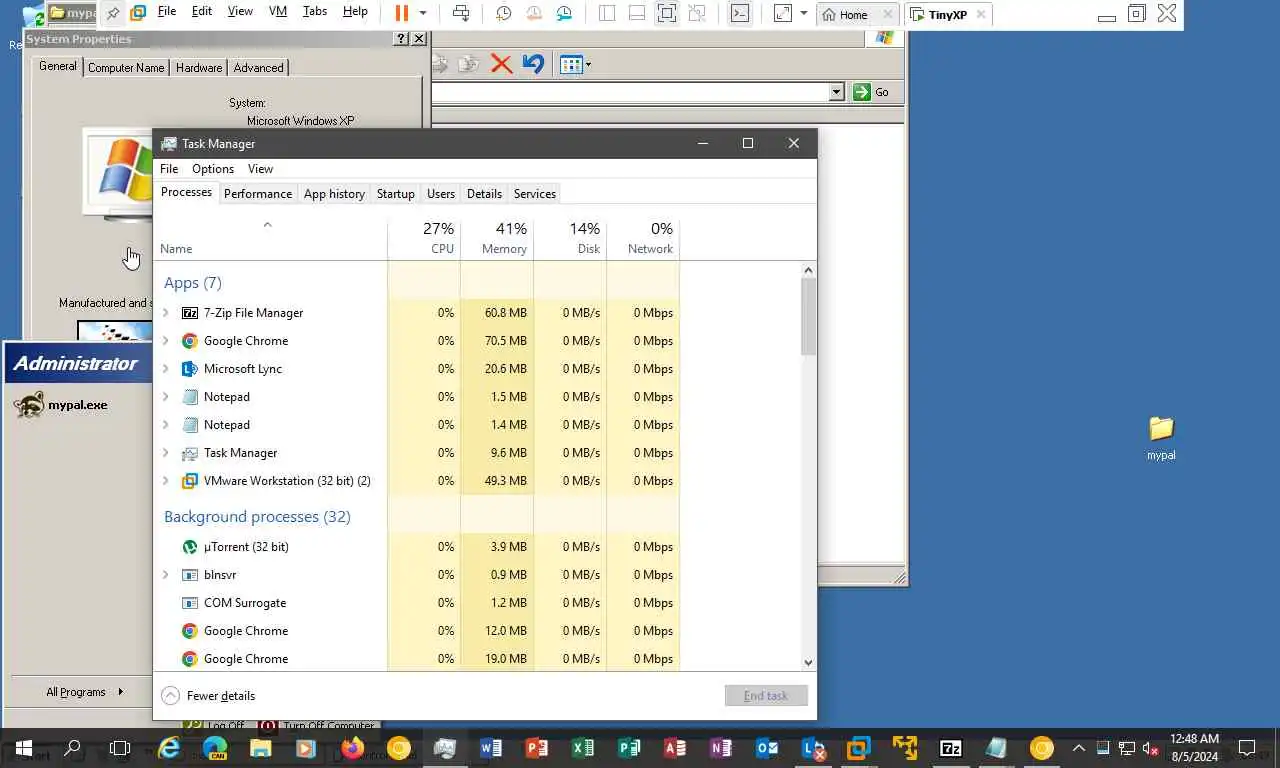1280x768 pixels.
Task: Open the Startup tab in Task Manager
Action: [396, 194]
